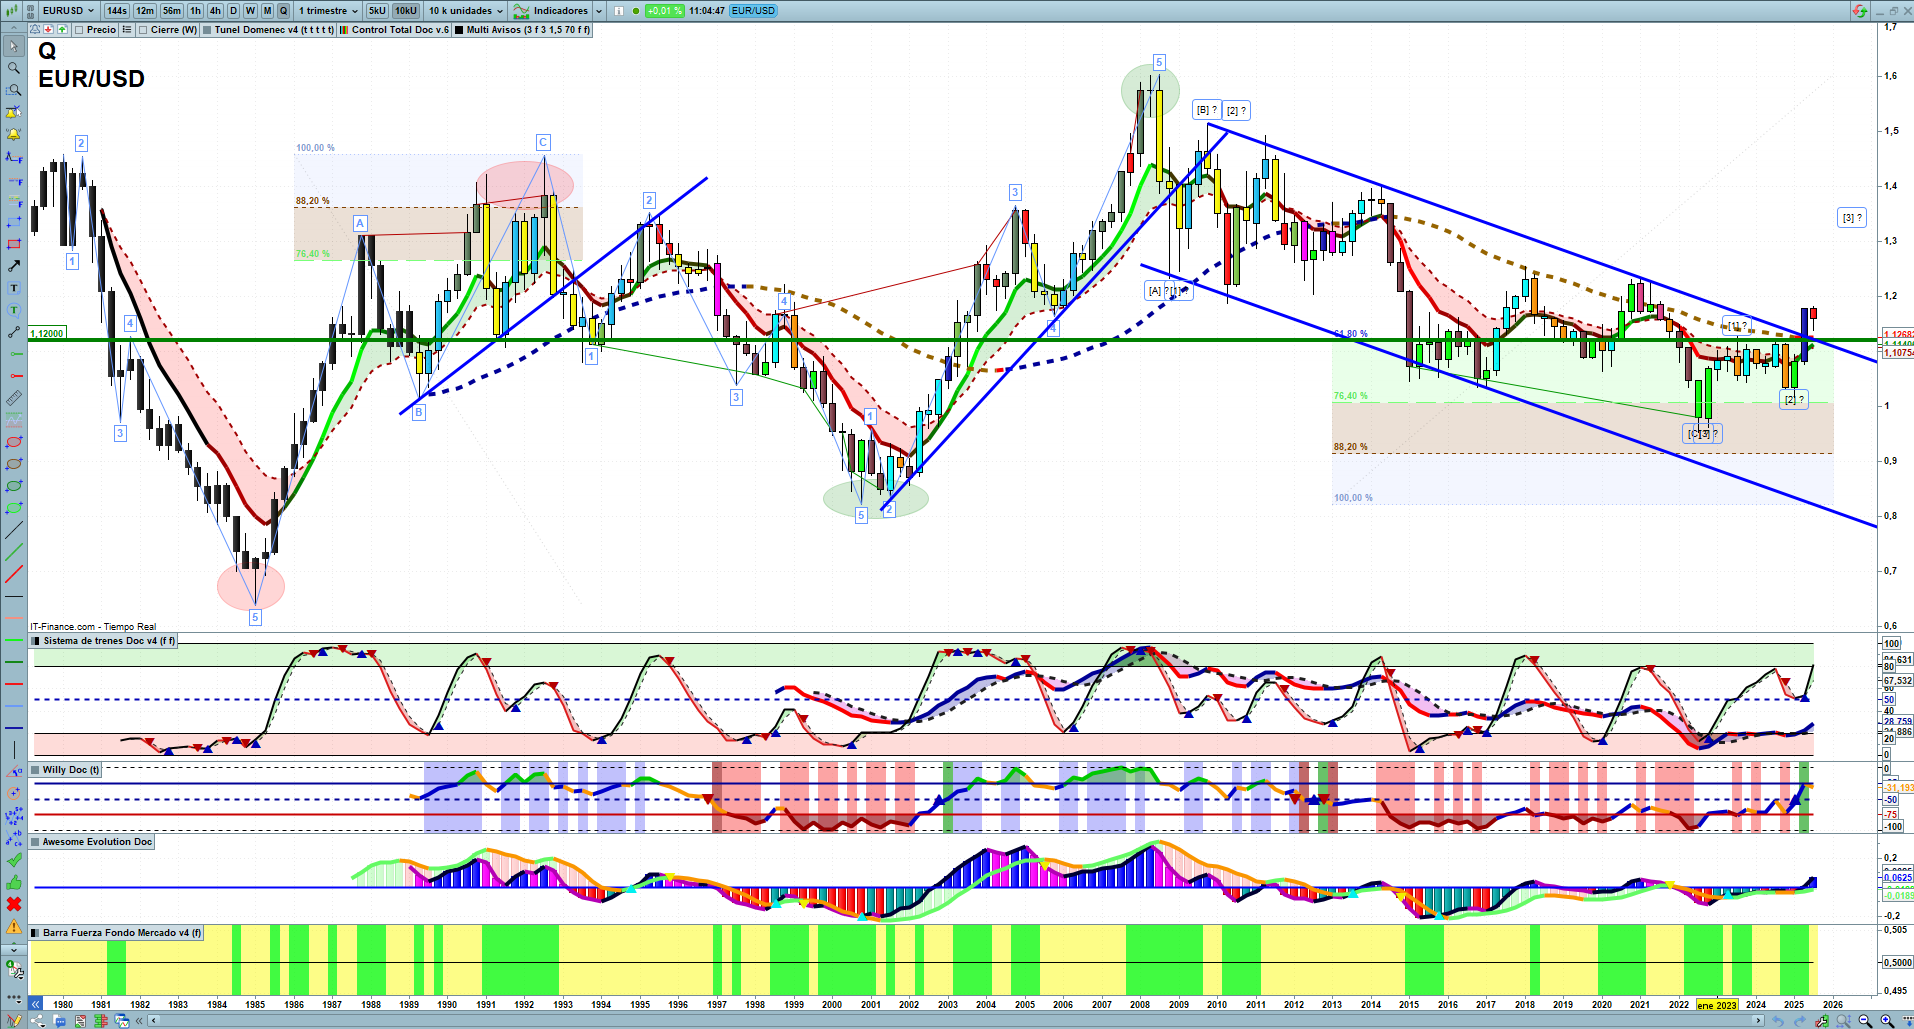Open the chart info icon
Image resolution: width=1914 pixels, height=1029 pixels.
coord(618,11)
